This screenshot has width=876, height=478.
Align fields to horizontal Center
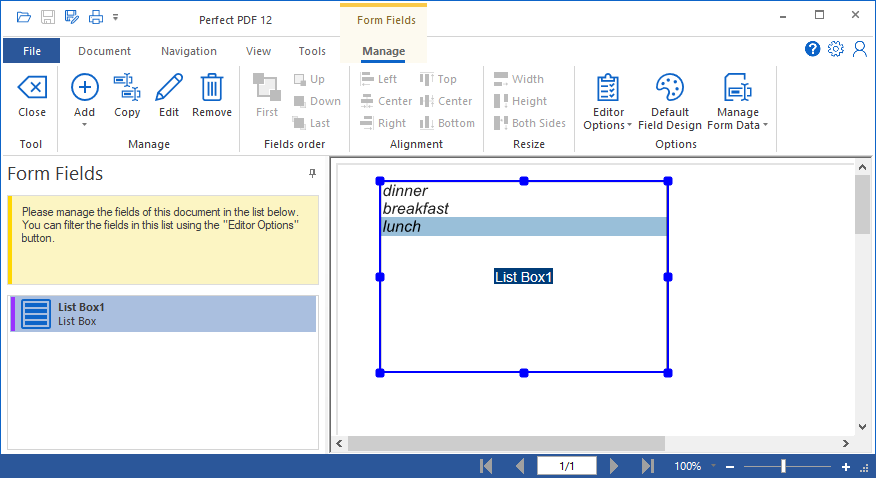(x=386, y=101)
